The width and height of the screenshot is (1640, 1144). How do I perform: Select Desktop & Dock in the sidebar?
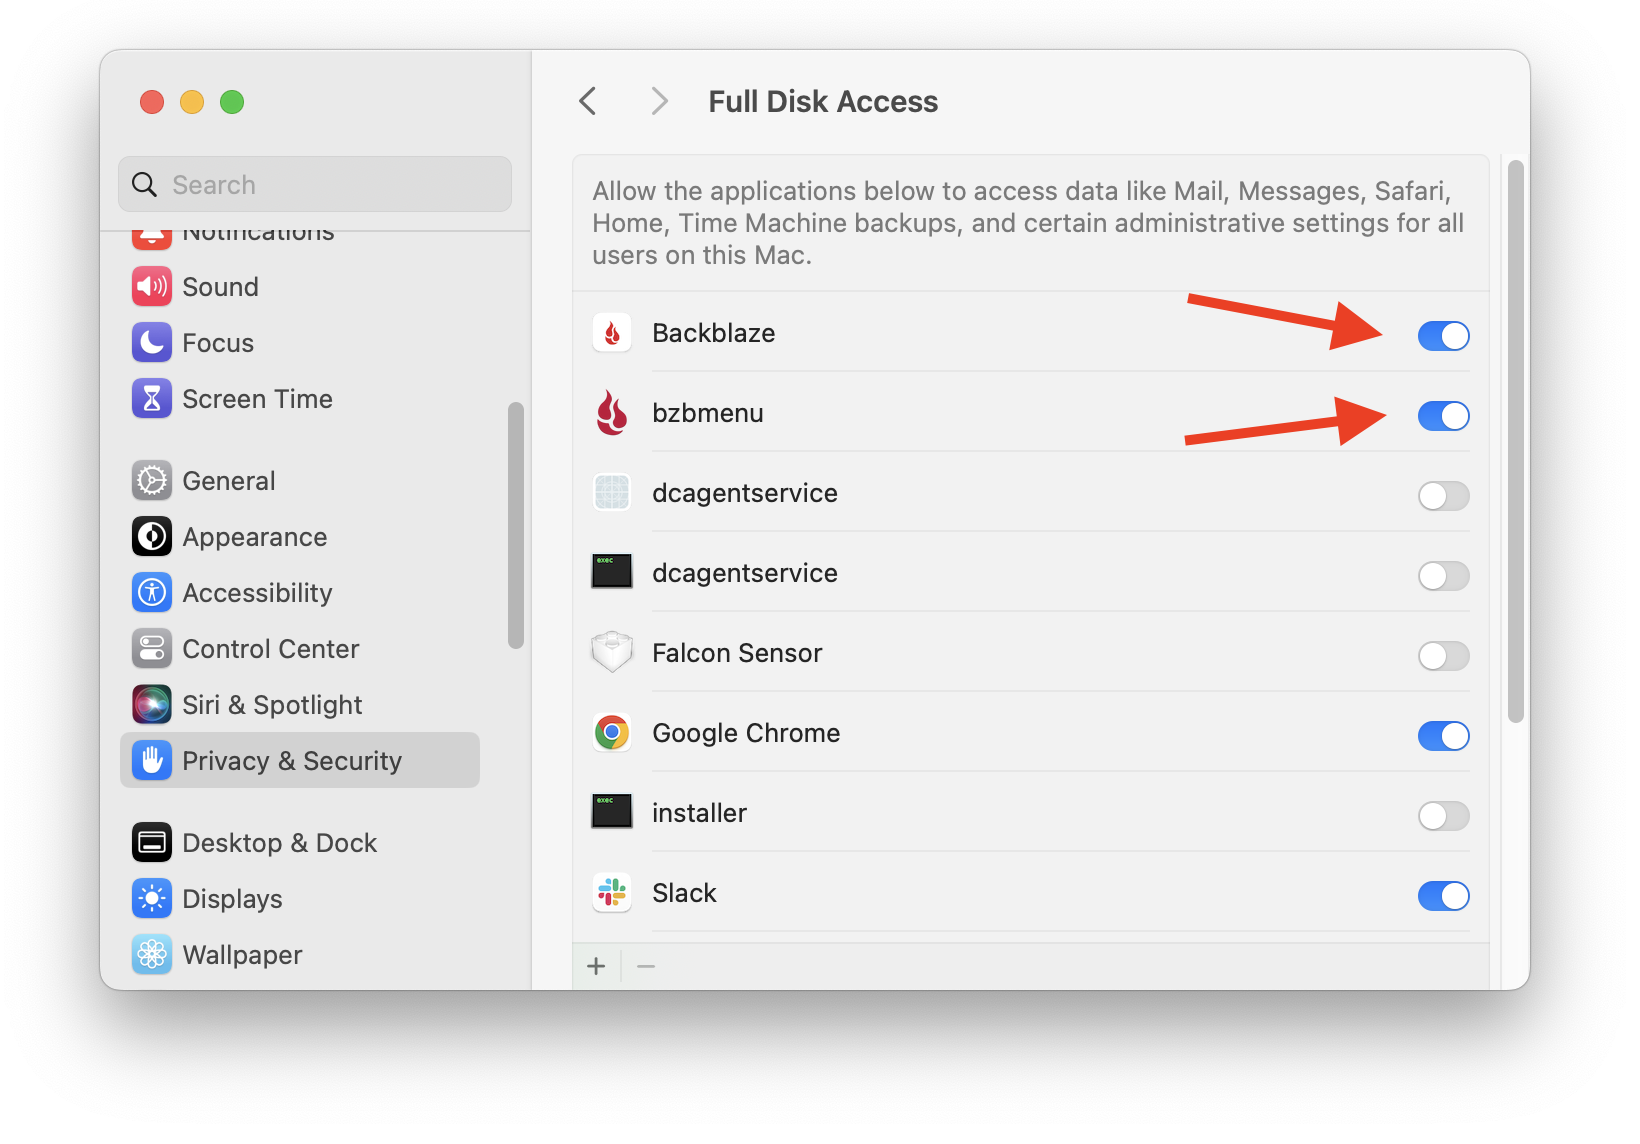pyautogui.click(x=300, y=843)
